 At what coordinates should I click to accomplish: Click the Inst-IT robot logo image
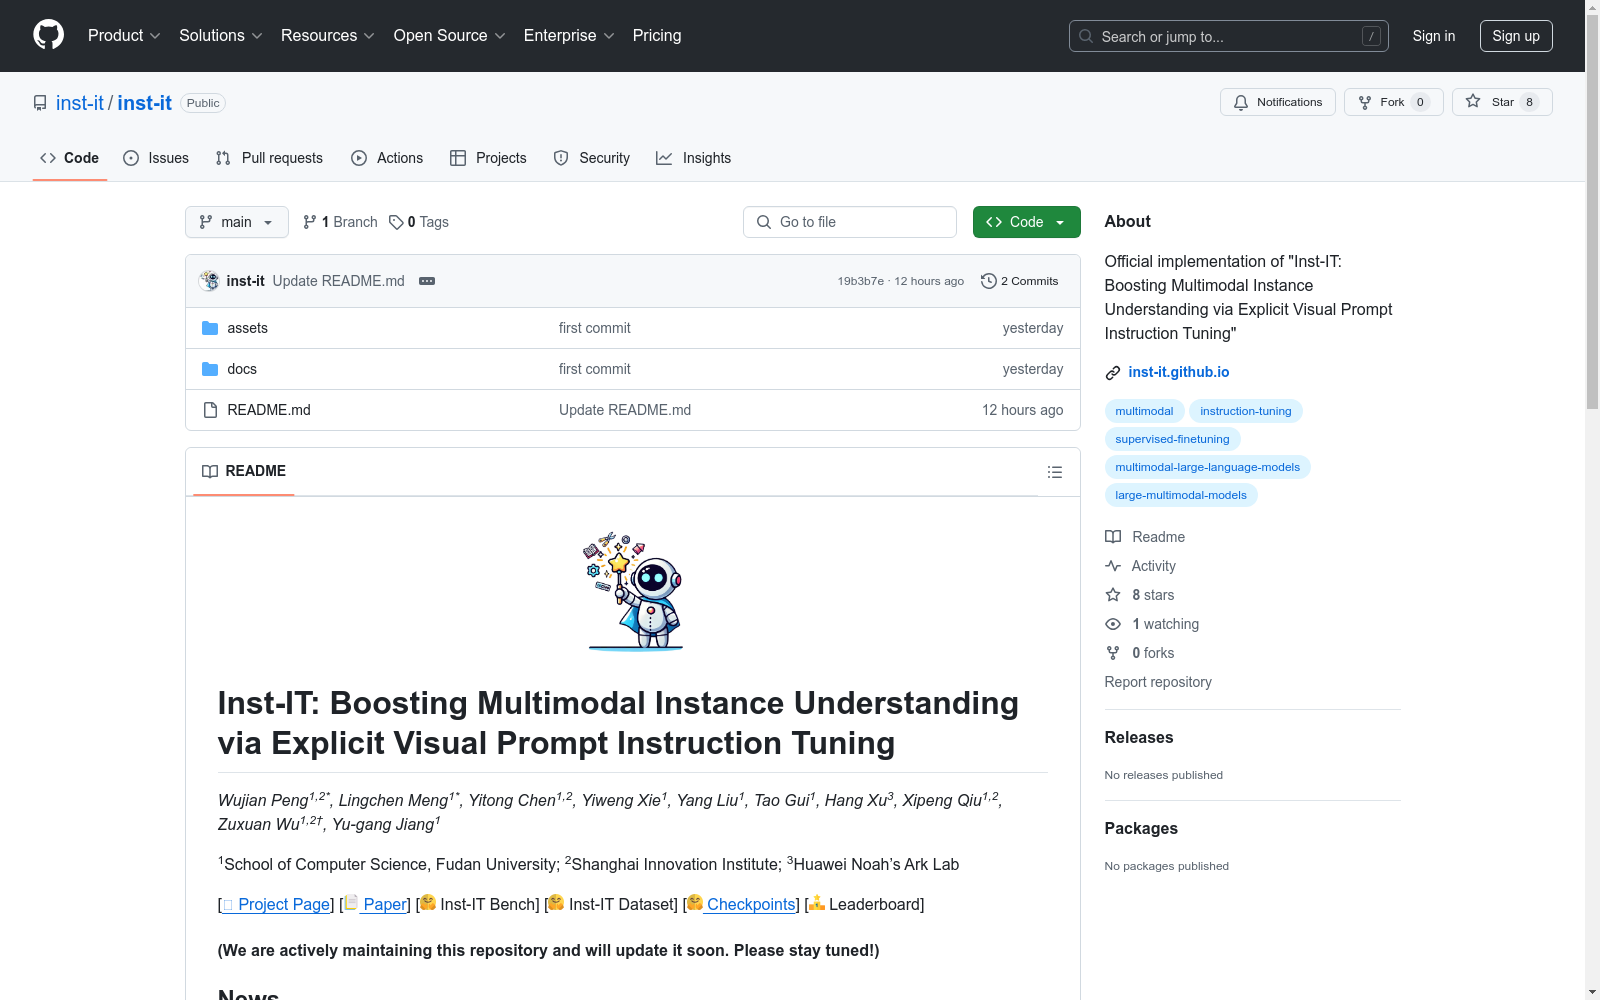coord(633,591)
